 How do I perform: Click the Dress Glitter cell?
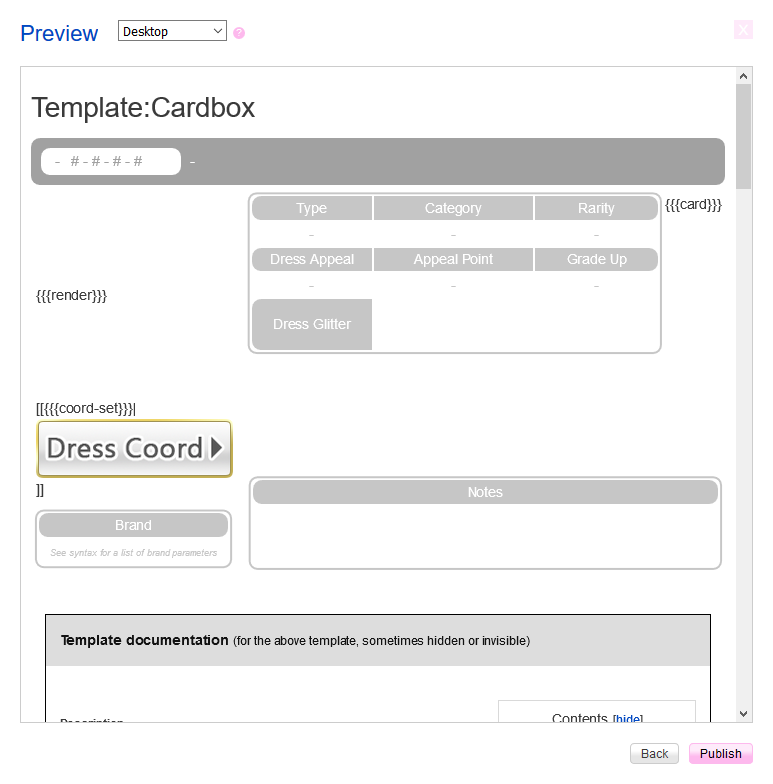pos(312,324)
